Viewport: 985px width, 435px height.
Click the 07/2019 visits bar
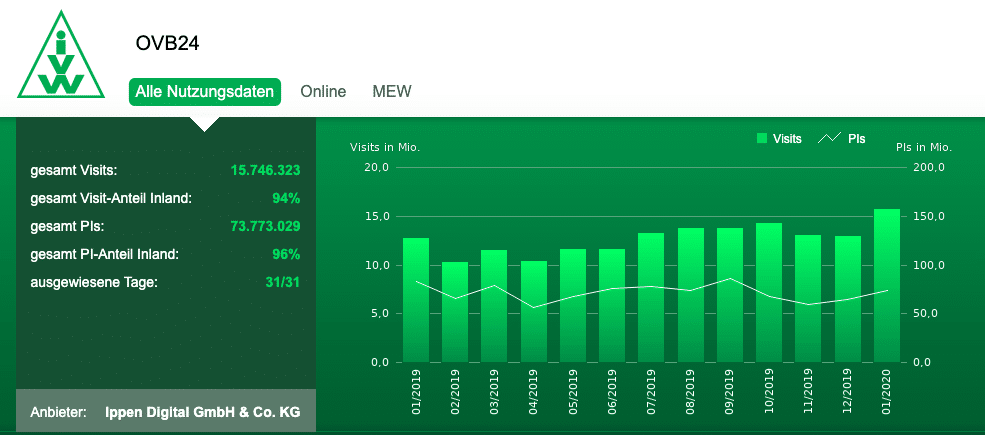click(x=651, y=298)
